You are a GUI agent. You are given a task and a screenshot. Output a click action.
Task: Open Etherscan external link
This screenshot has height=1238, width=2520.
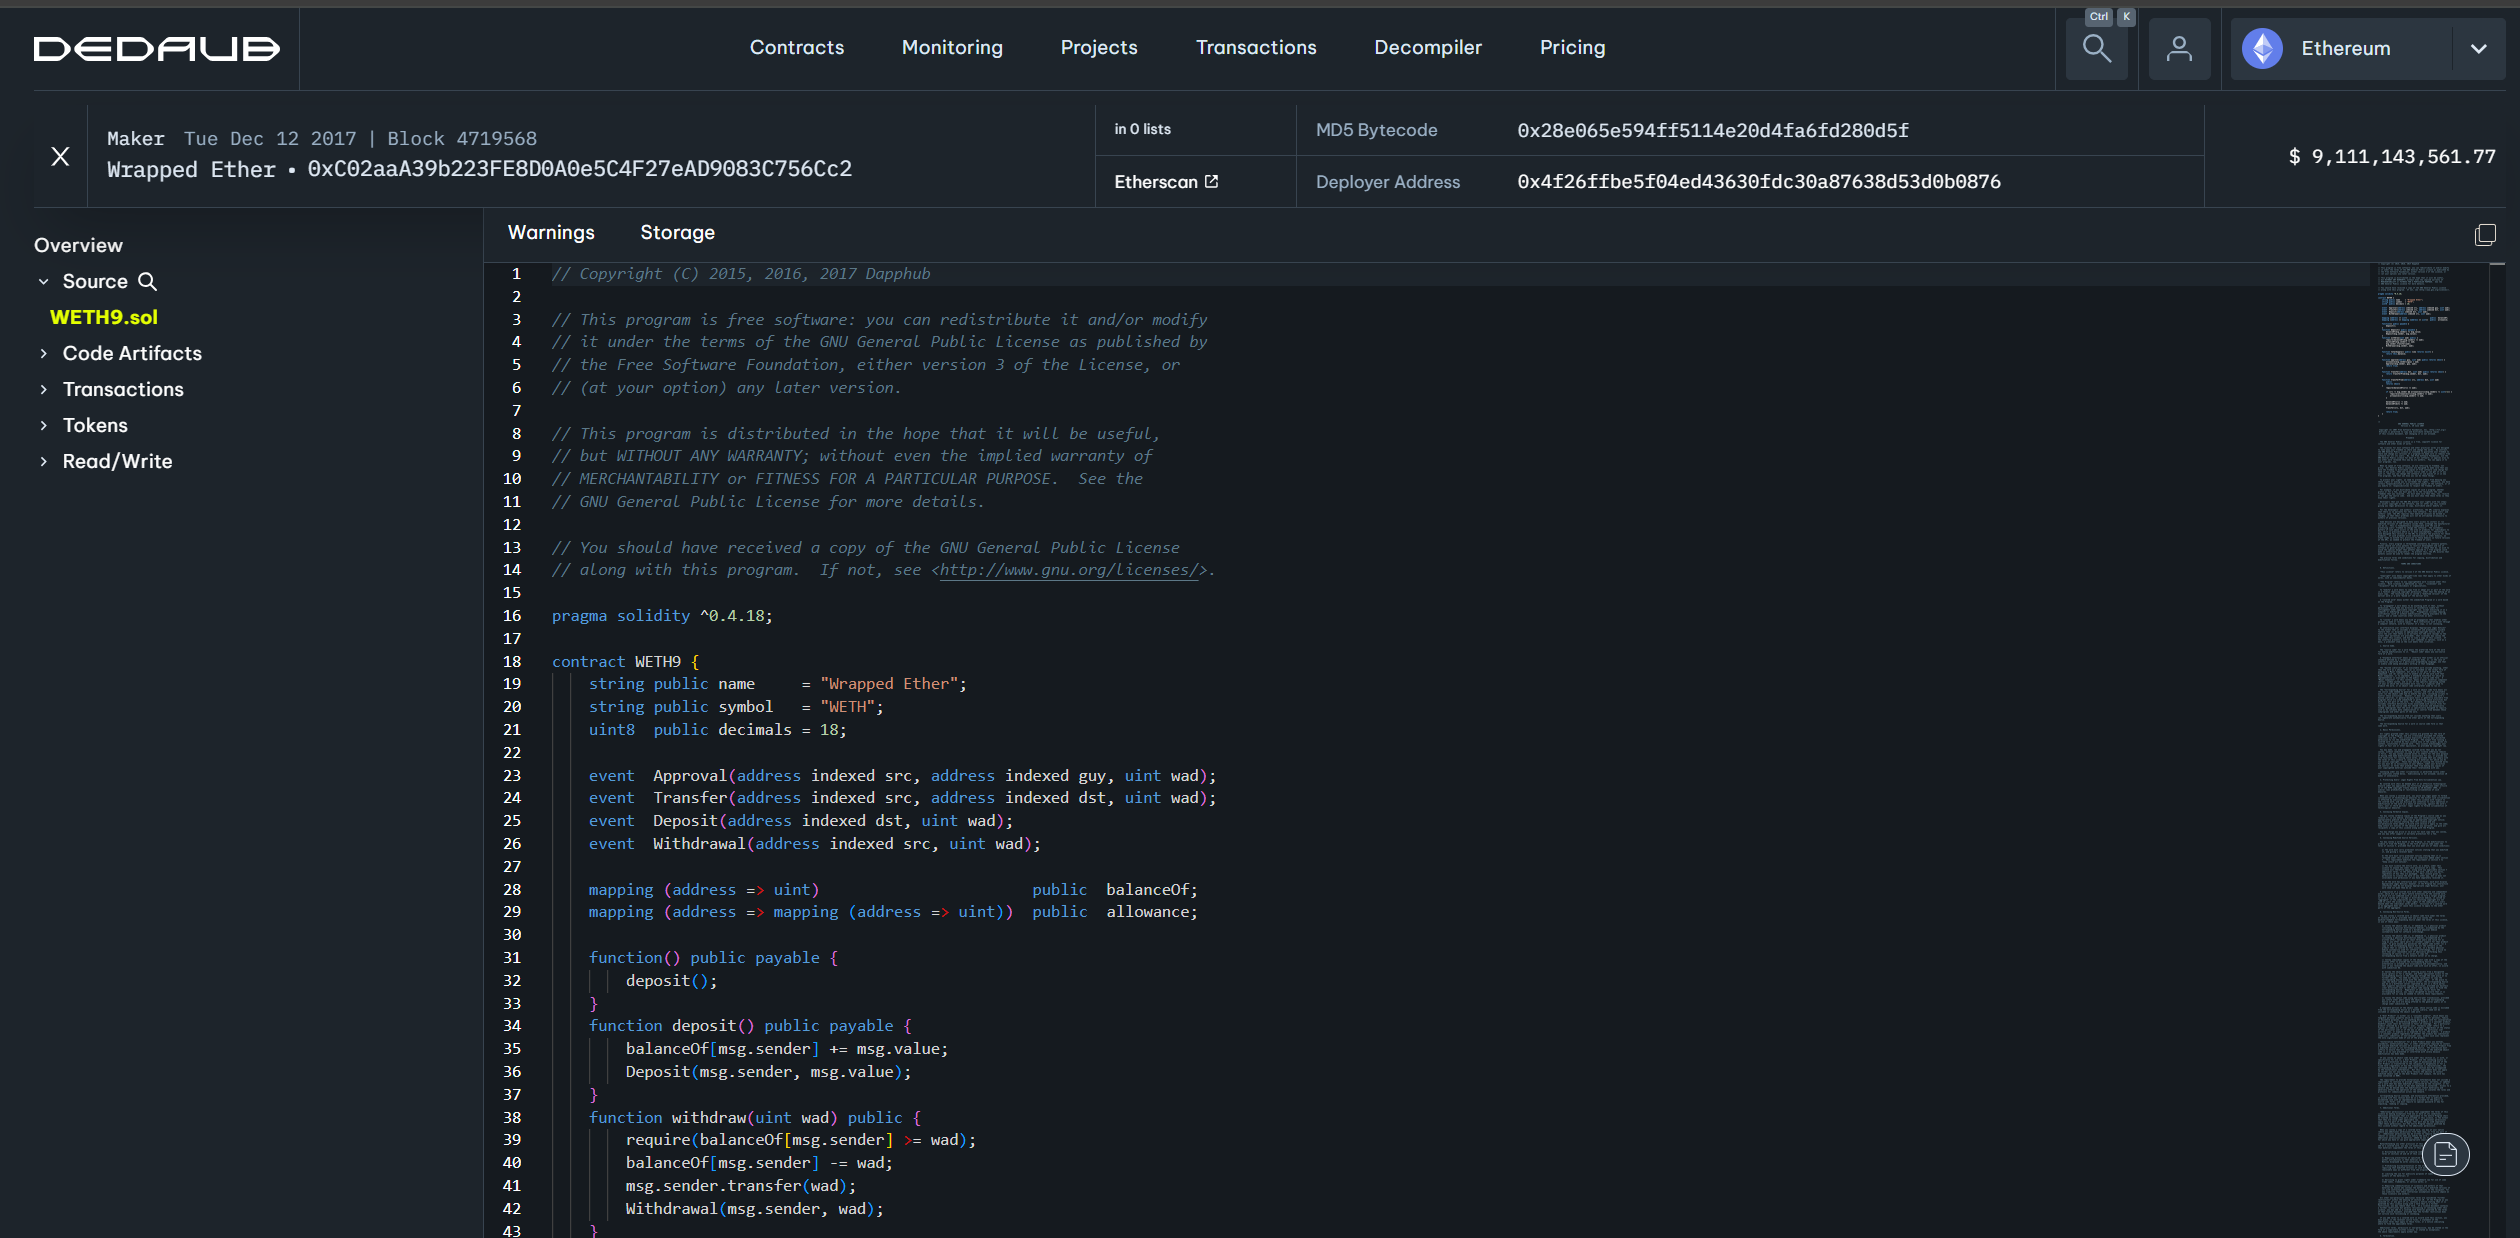pos(1166,182)
